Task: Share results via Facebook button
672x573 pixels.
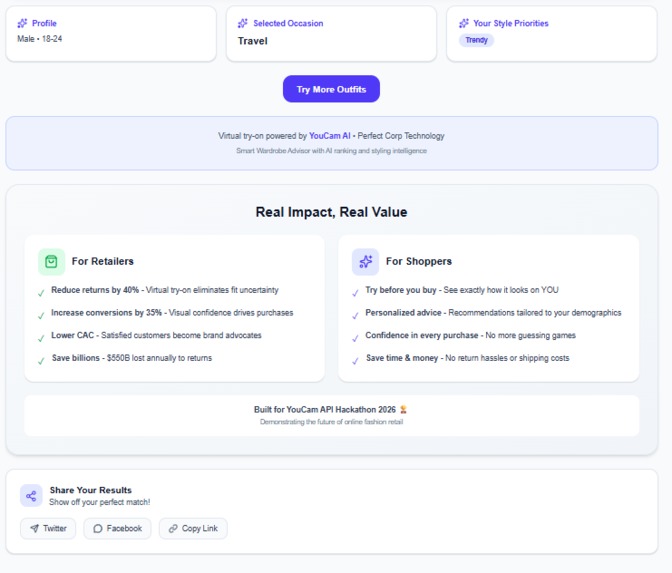Action: 117,528
